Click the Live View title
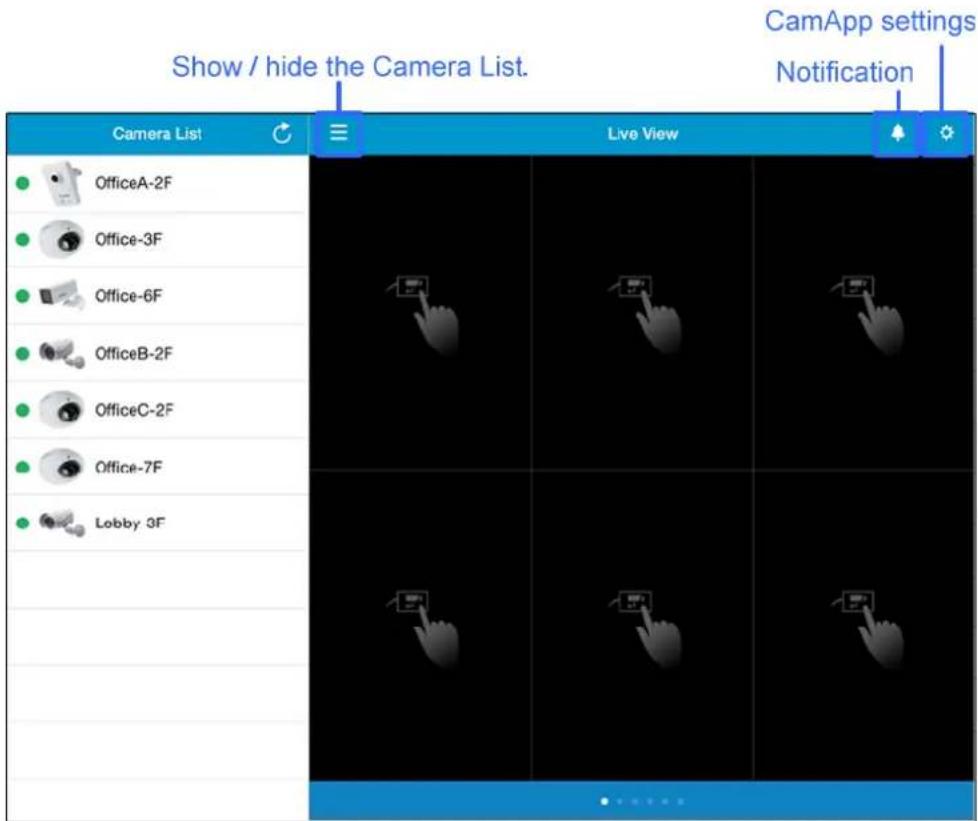The height and width of the screenshot is (821, 978). (x=642, y=134)
